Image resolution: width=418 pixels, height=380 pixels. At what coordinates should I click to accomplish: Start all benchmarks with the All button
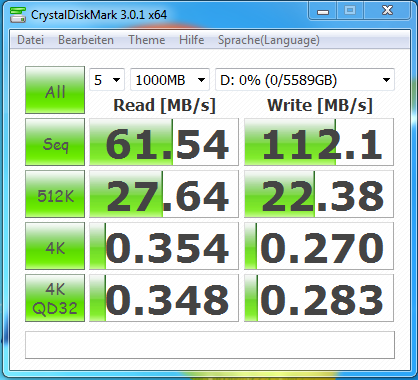pos(55,90)
